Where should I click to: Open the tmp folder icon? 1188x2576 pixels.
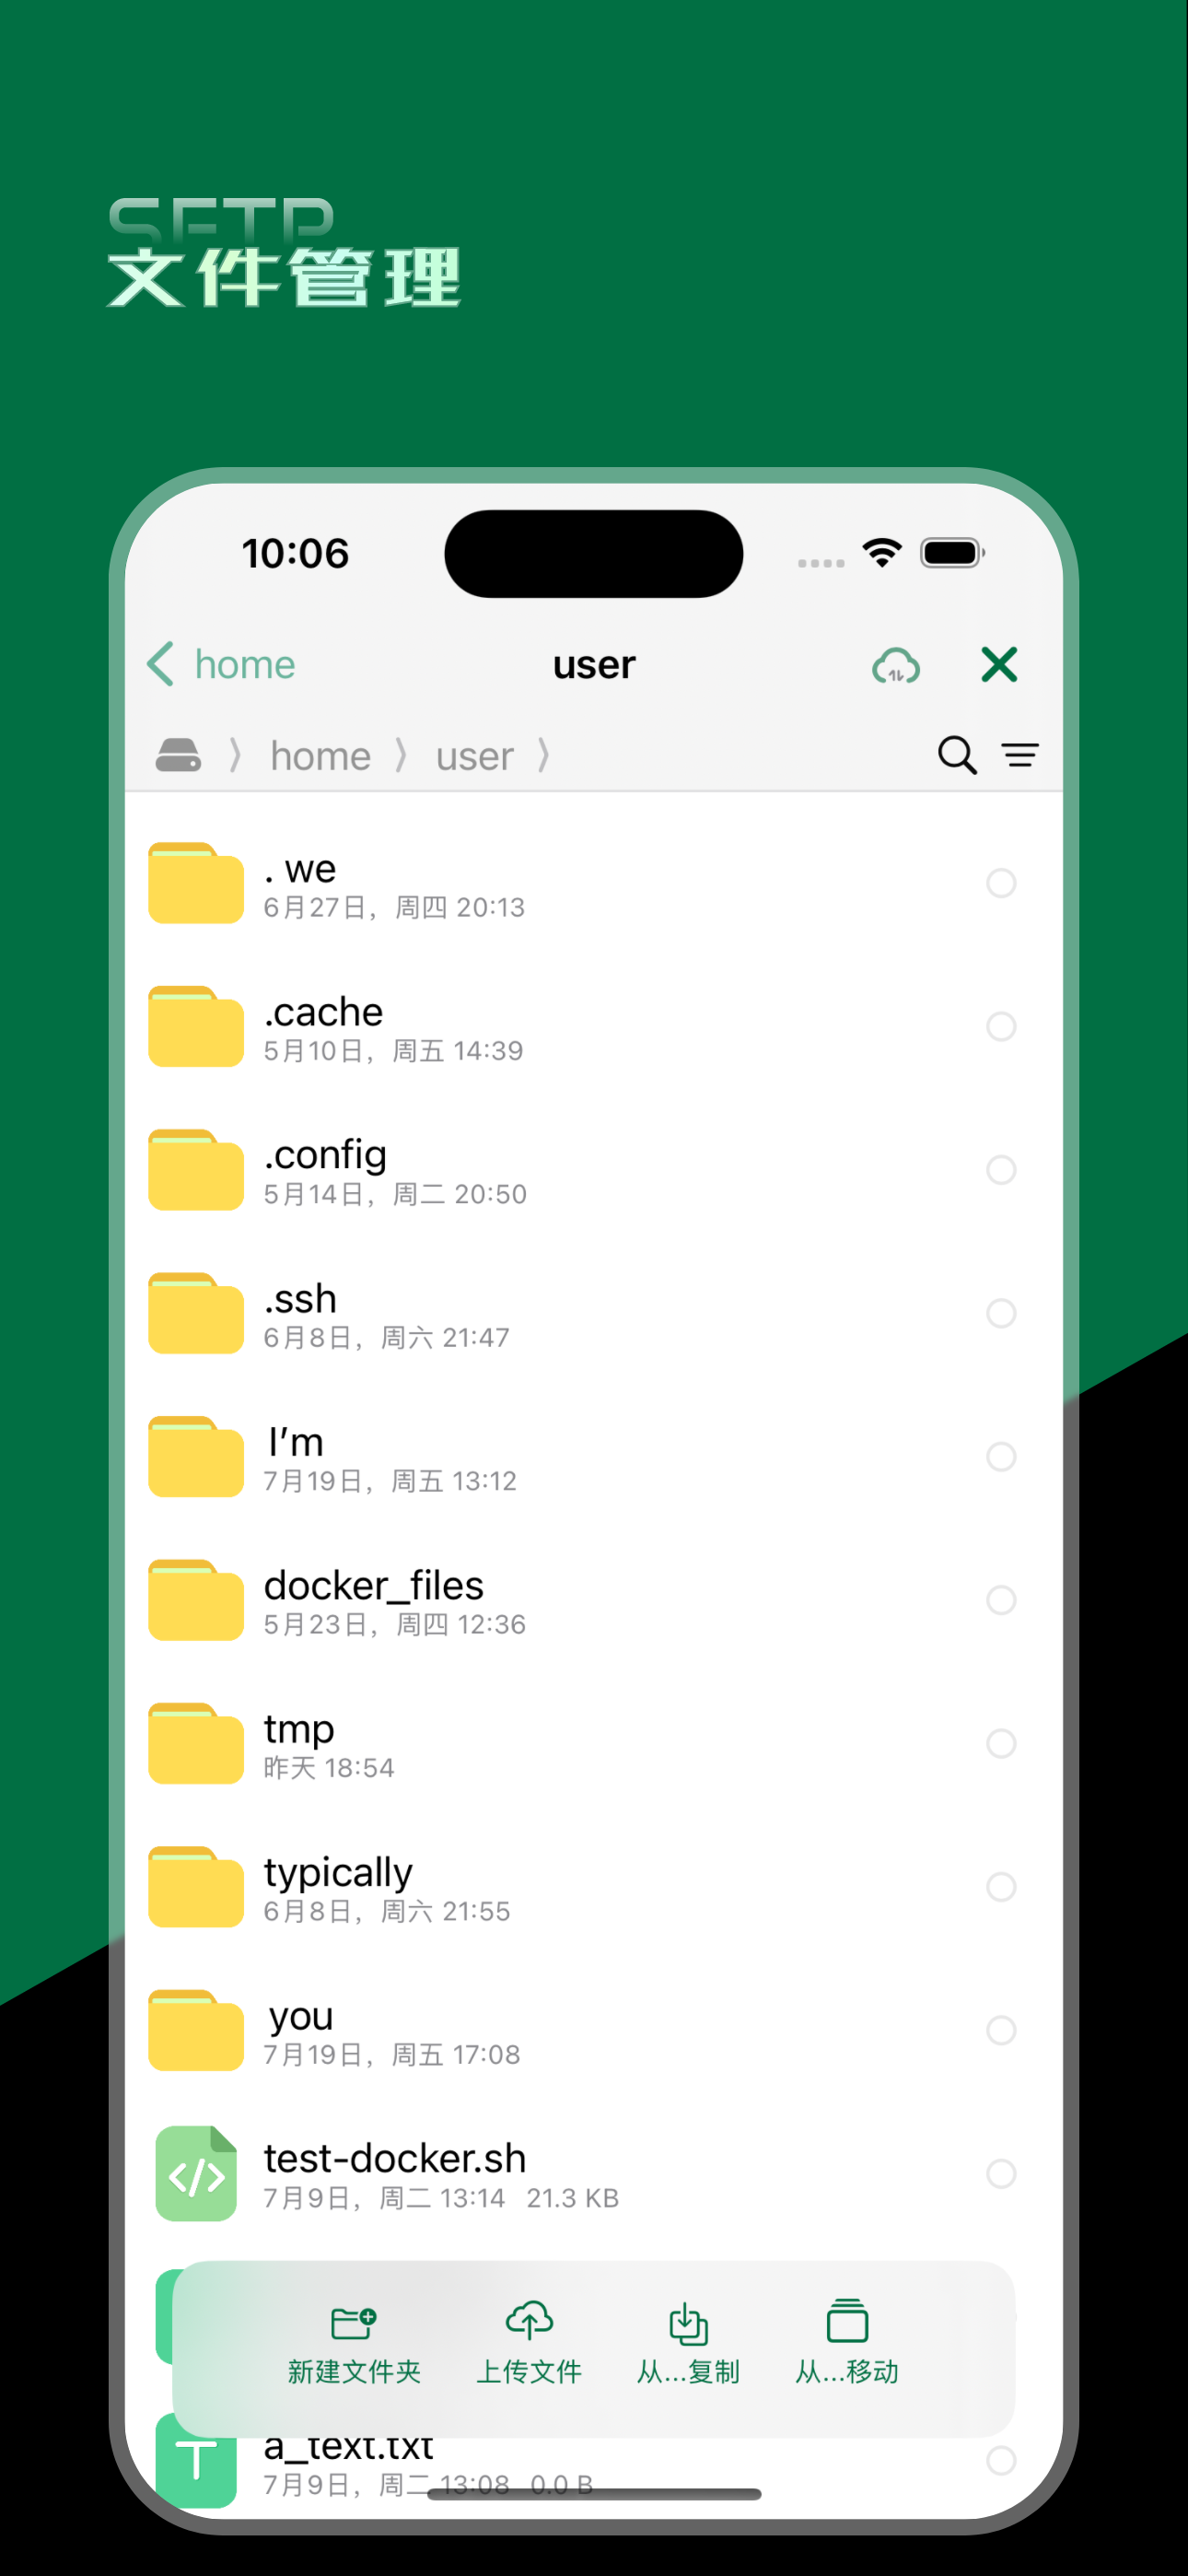(196, 1743)
